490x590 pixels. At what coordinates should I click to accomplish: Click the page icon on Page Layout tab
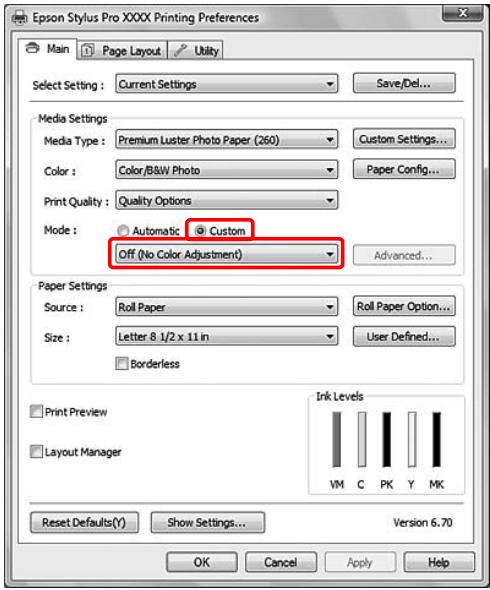[x=87, y=50]
